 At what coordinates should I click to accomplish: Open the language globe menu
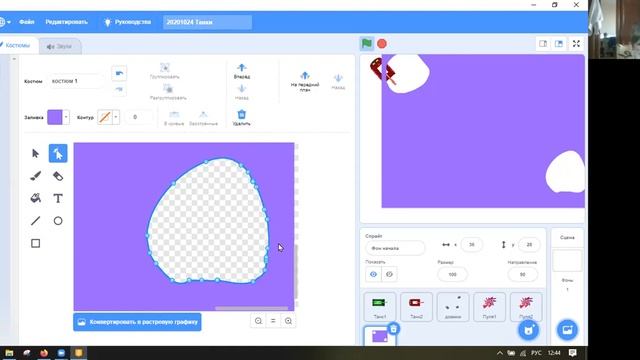coord(4,22)
